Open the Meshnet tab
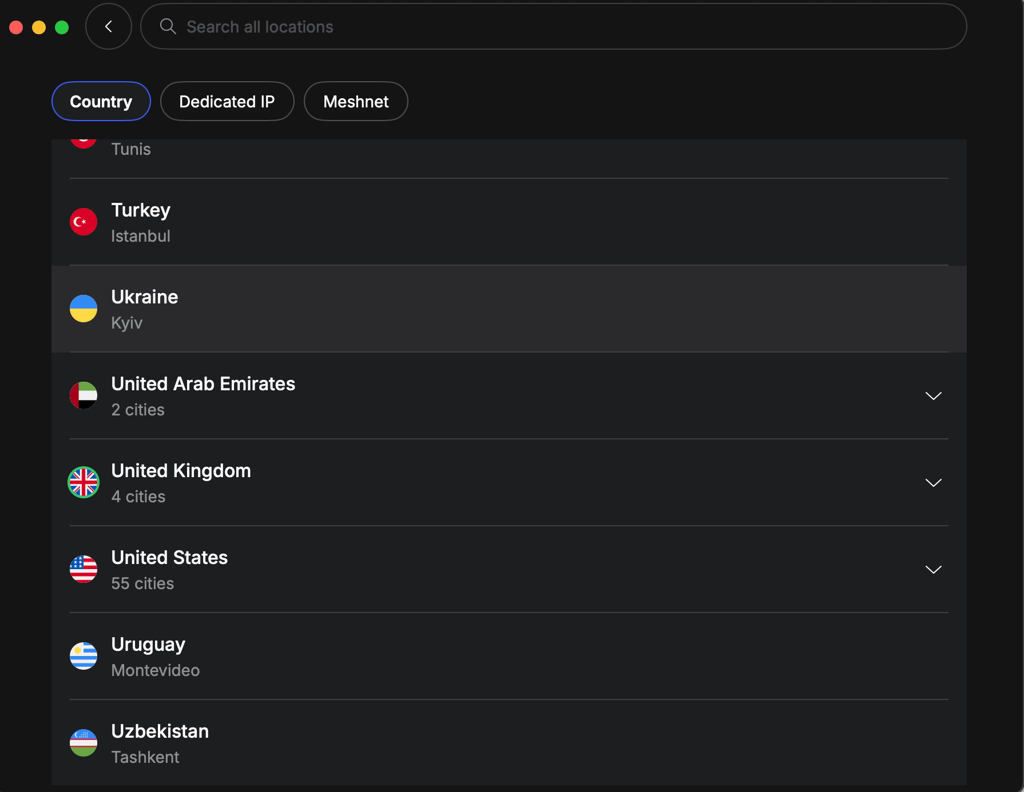Viewport: 1024px width, 792px height. pyautogui.click(x=356, y=101)
